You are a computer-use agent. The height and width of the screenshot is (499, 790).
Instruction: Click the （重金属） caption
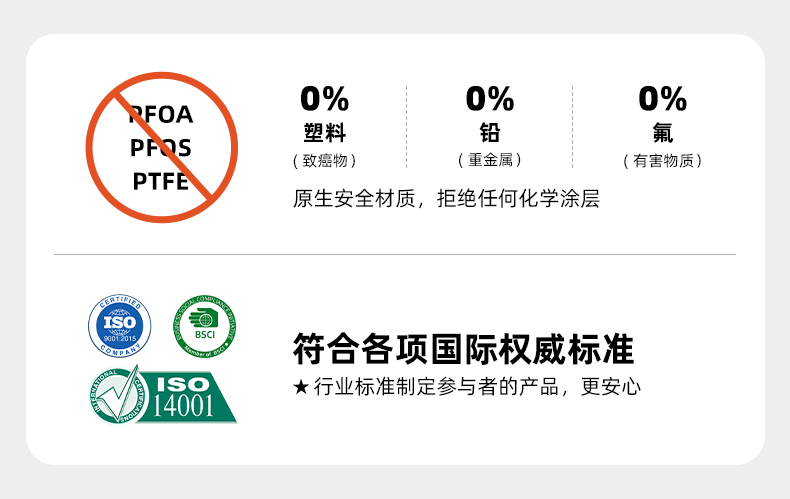(490, 160)
